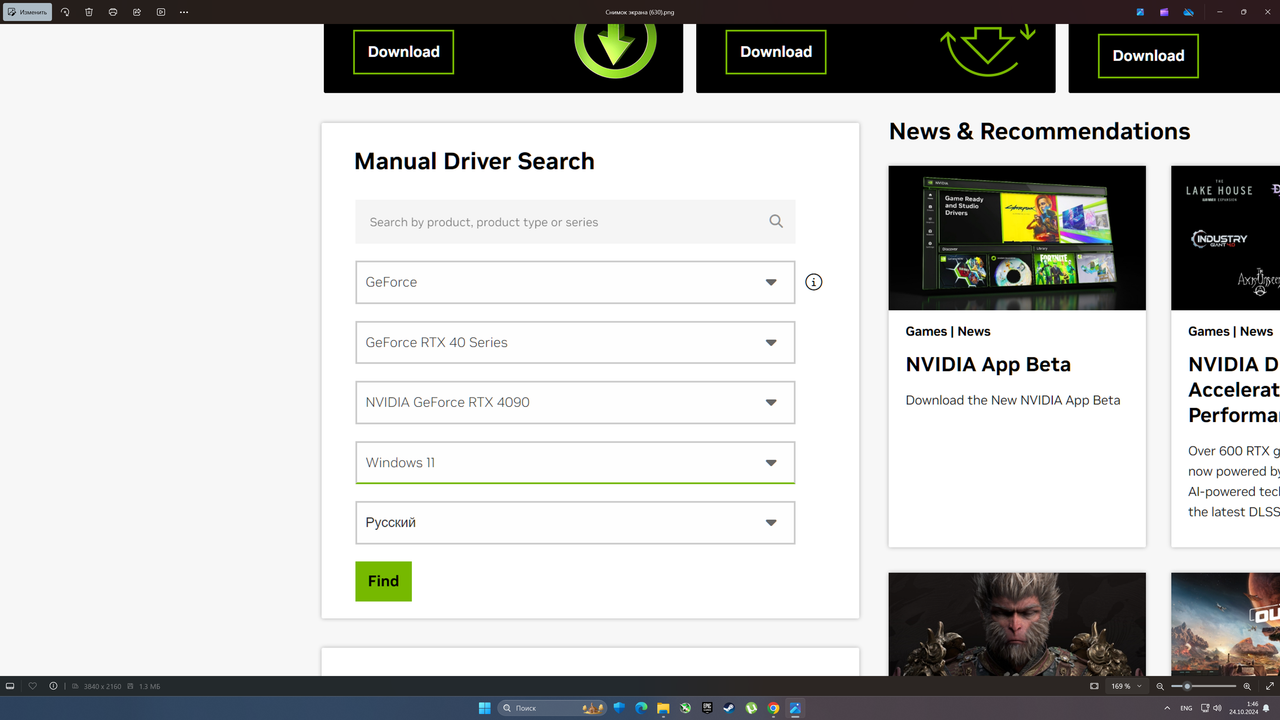This screenshot has height=720, width=1280.
Task: Click the News & Recommendations heading
Action: click(1039, 131)
